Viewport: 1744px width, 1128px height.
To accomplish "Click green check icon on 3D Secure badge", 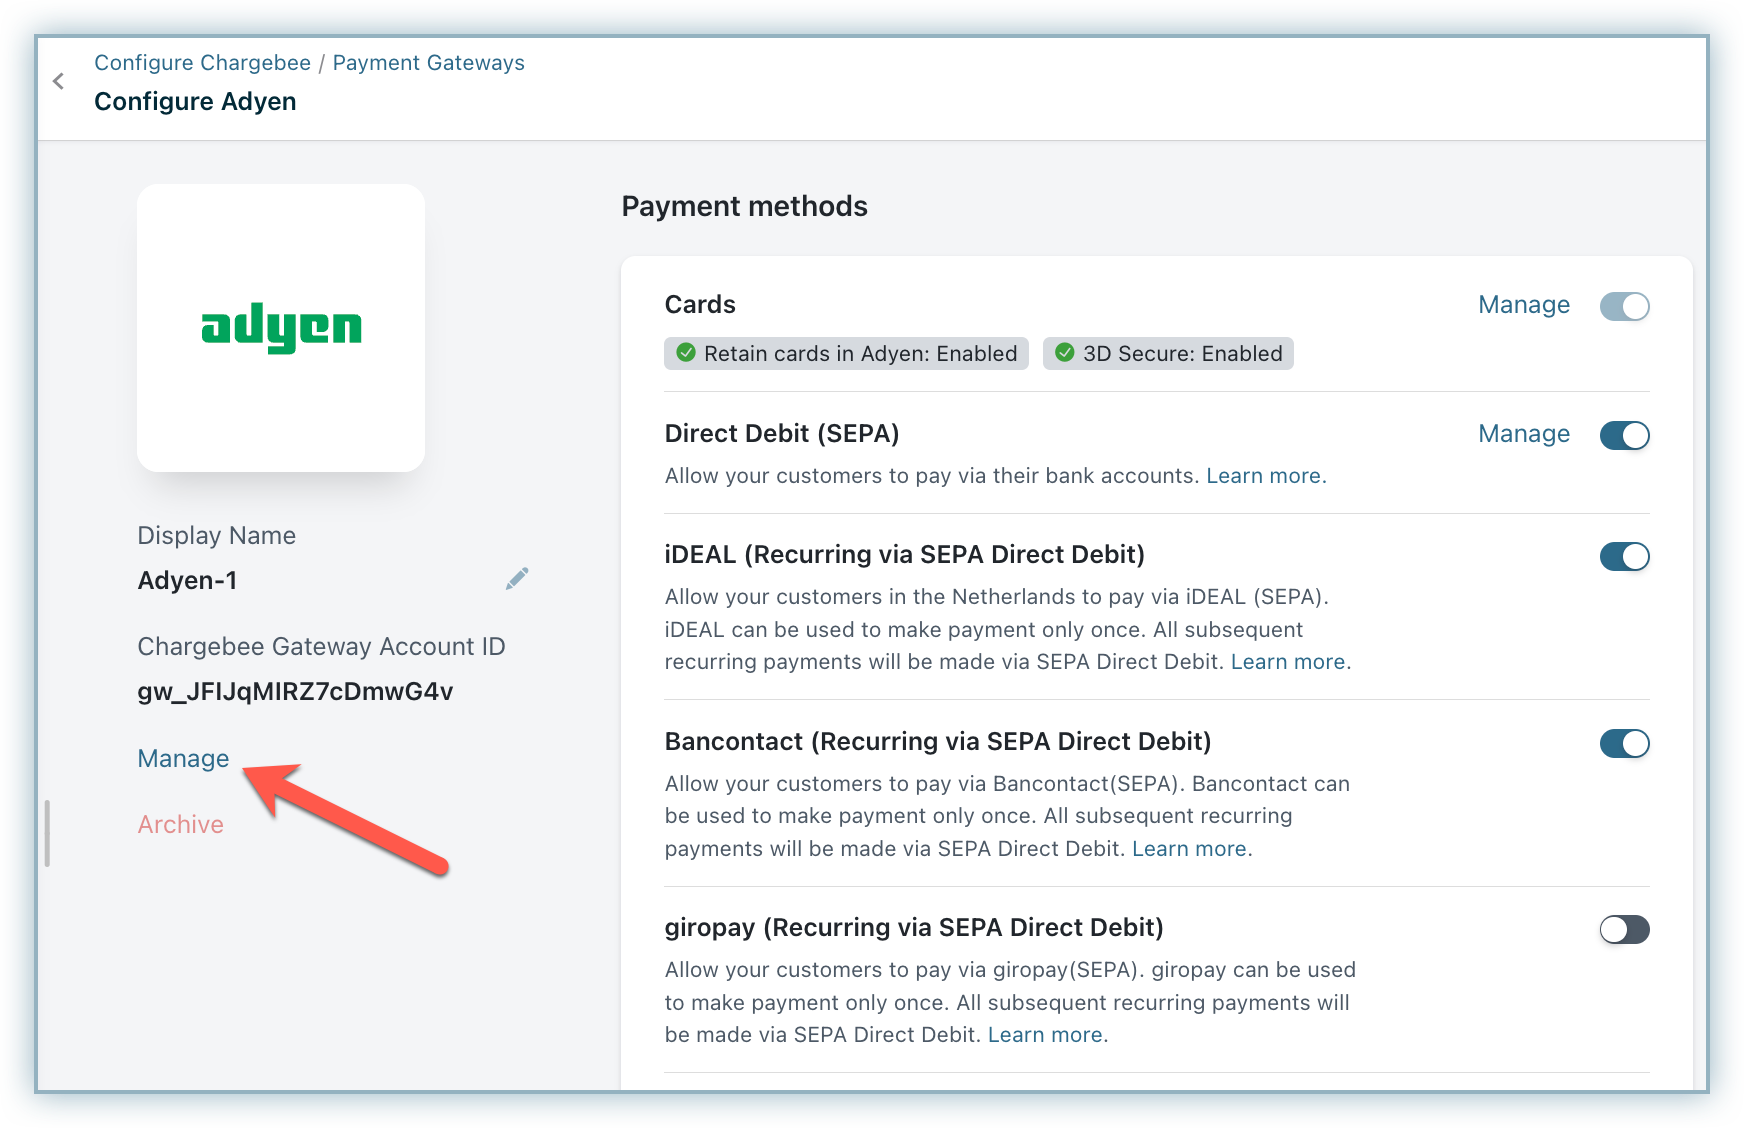I will (x=1065, y=353).
